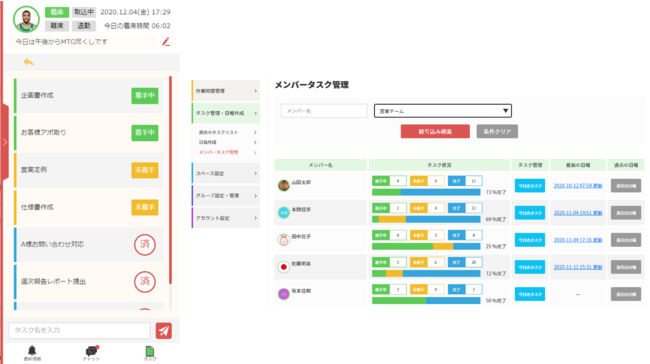
Task: Toggle 済 stamp on A様お問い合わせ対応 task
Action: pos(145,244)
